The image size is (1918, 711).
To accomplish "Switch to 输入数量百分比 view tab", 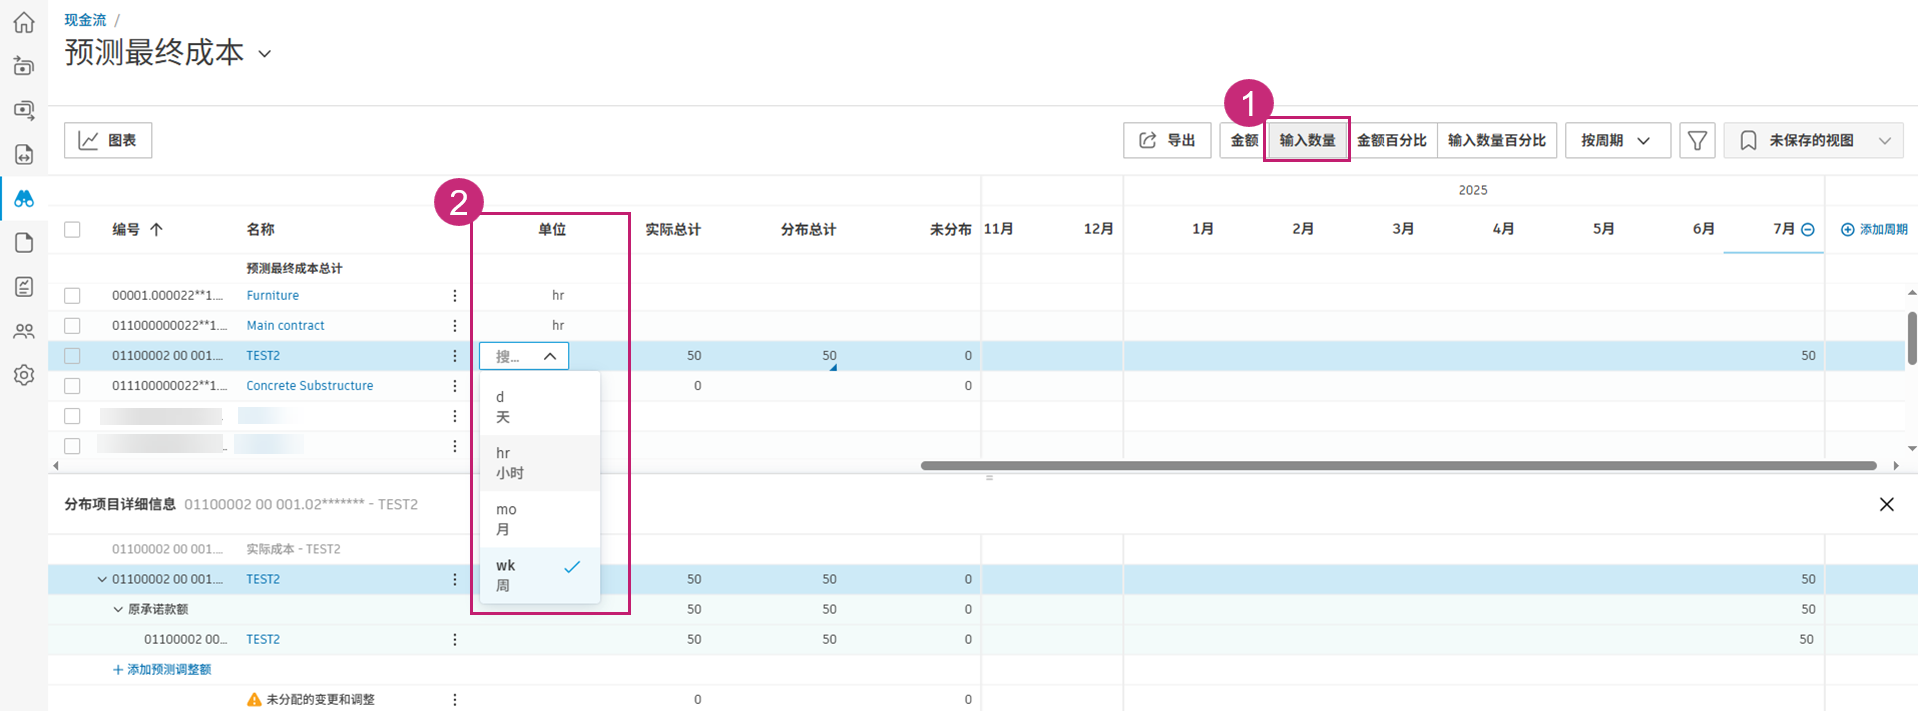I will (x=1497, y=140).
